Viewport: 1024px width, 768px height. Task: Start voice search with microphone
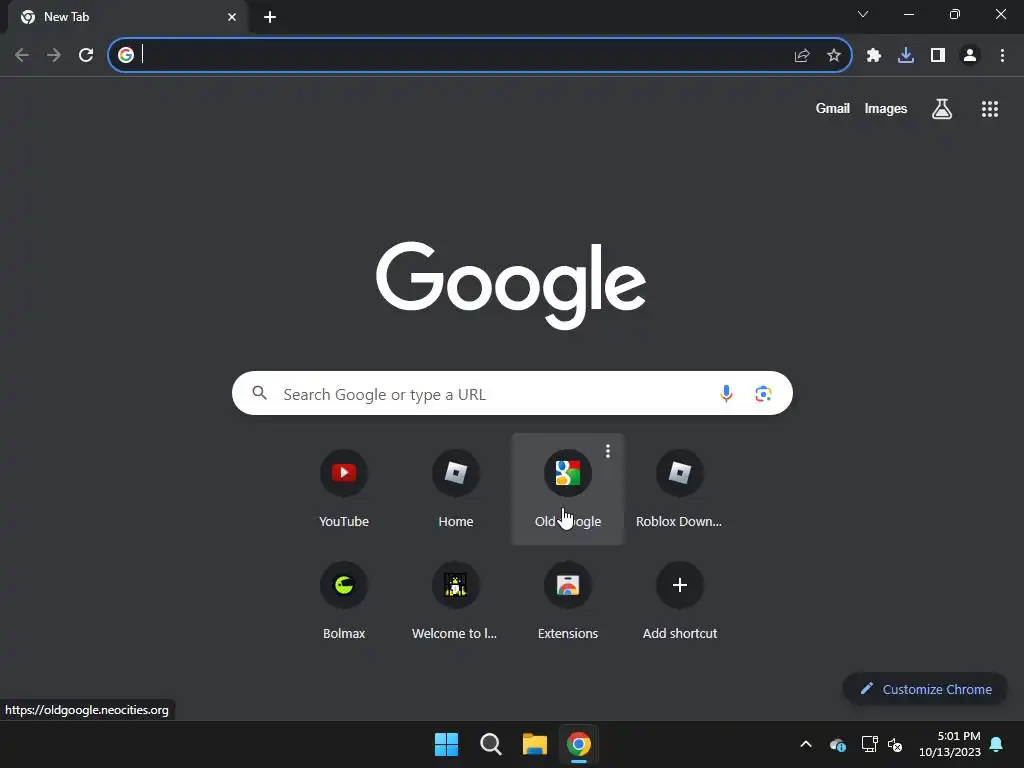coord(726,393)
